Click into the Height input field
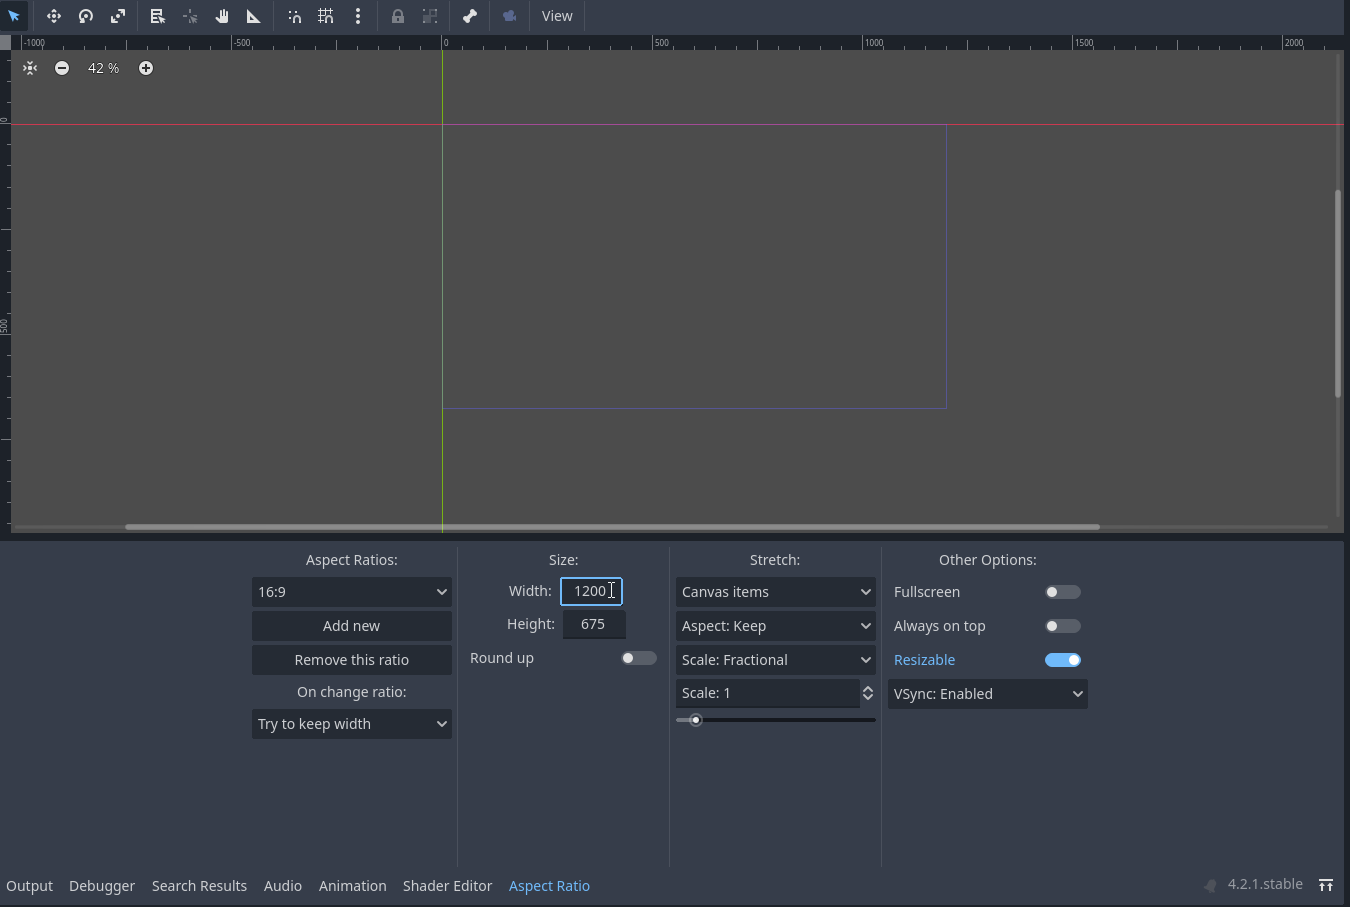1350x907 pixels. 594,624
